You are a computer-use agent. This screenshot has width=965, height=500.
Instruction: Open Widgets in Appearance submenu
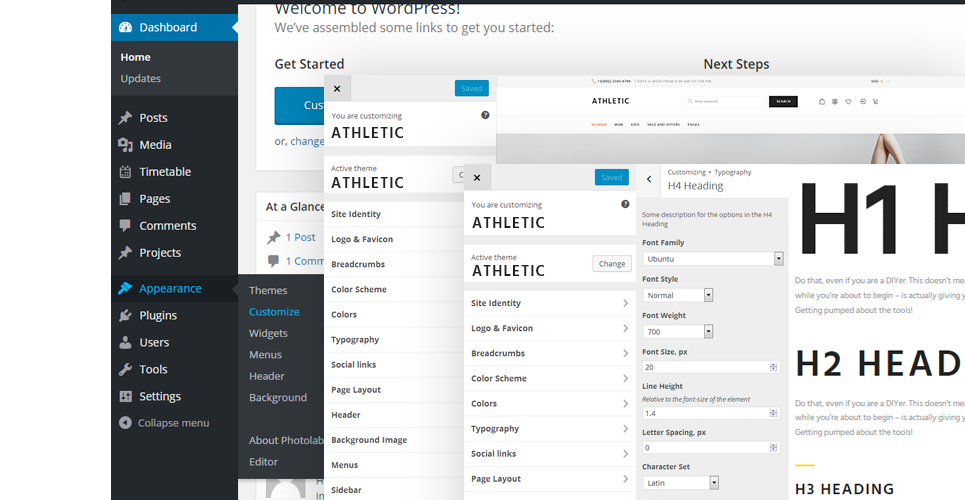pyautogui.click(x=268, y=333)
